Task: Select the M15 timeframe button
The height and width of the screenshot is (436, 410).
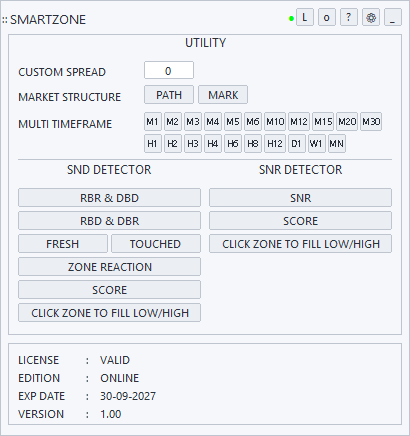Action: [x=323, y=122]
